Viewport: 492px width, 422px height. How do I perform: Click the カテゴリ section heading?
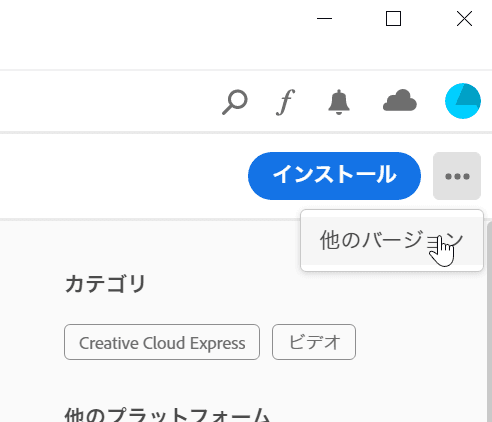point(105,284)
